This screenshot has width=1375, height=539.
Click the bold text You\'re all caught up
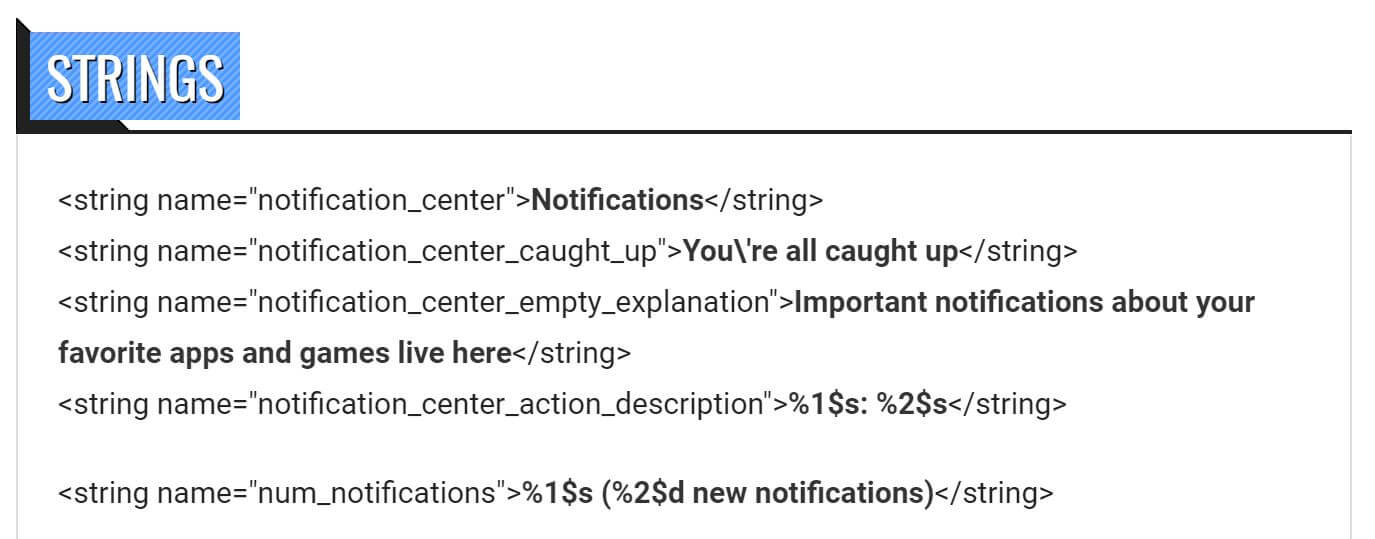coord(820,251)
